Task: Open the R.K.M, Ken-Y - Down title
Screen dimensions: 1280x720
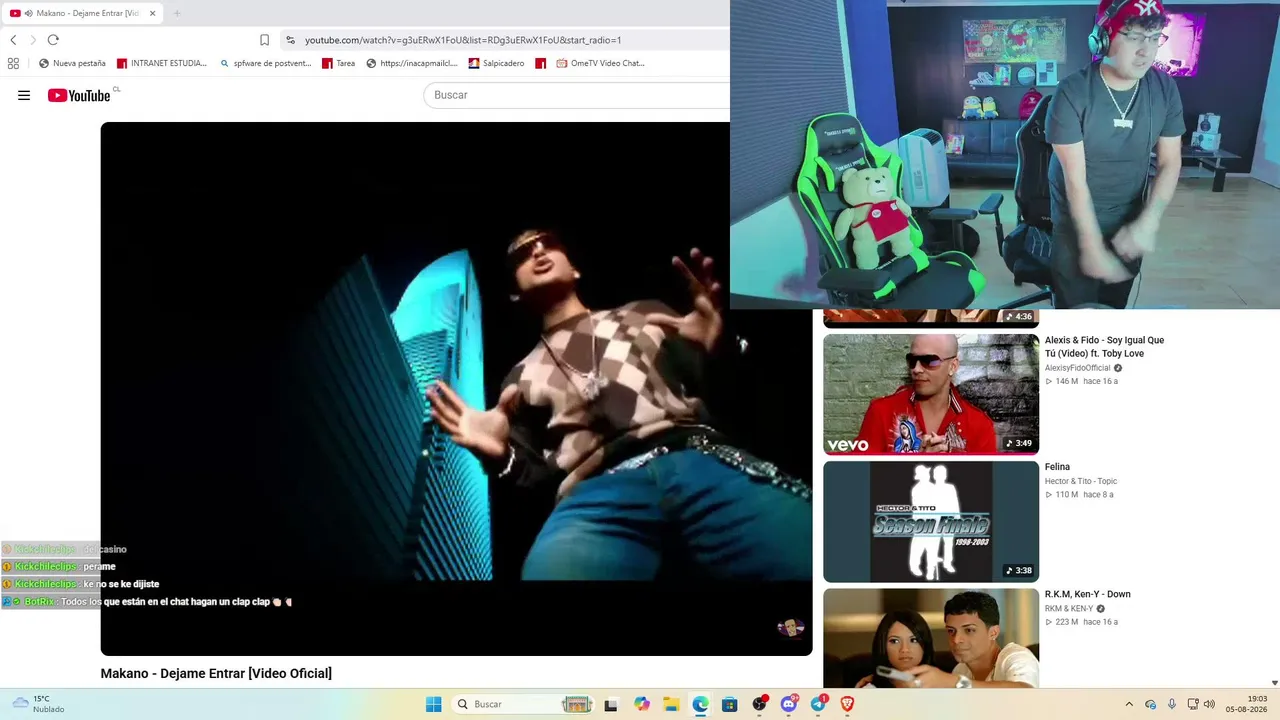Action: click(1088, 594)
